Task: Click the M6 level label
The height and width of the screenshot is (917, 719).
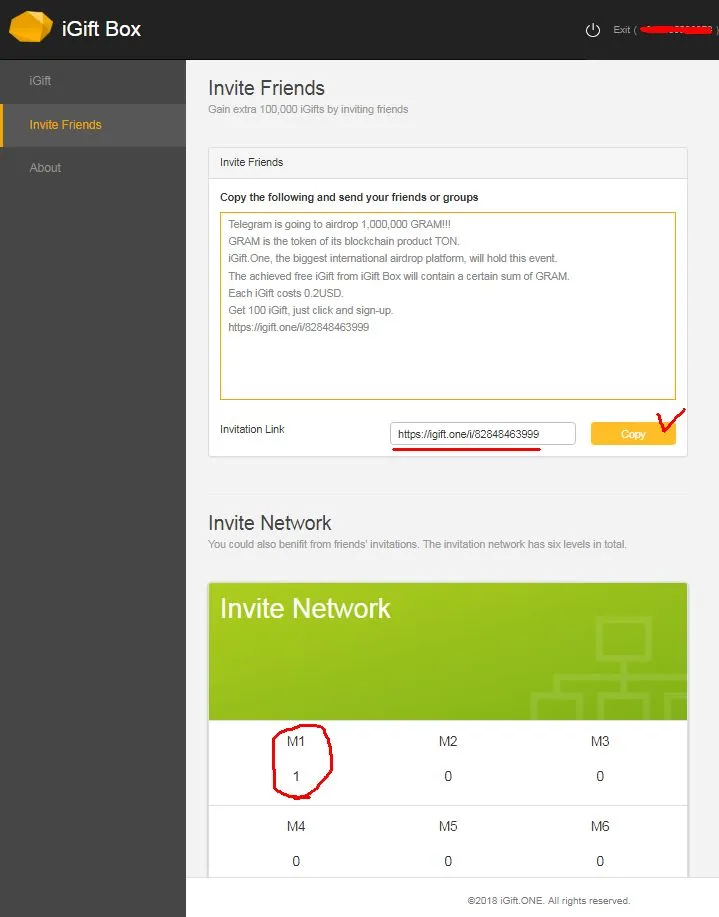Action: [600, 826]
